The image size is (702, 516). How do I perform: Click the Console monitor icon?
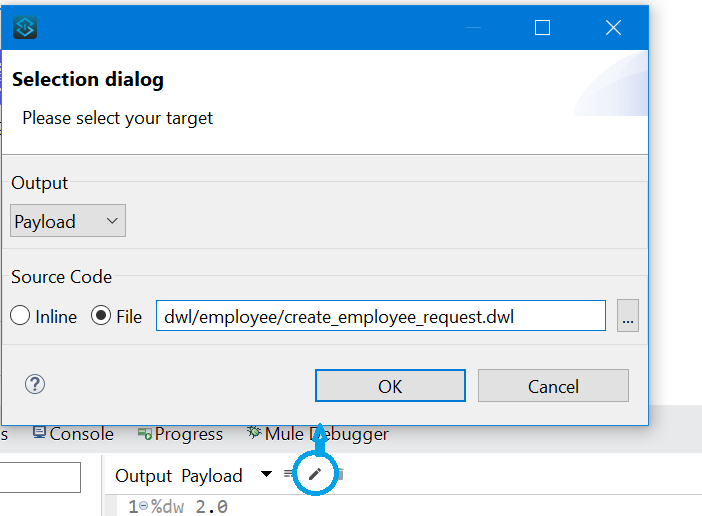[x=39, y=432]
